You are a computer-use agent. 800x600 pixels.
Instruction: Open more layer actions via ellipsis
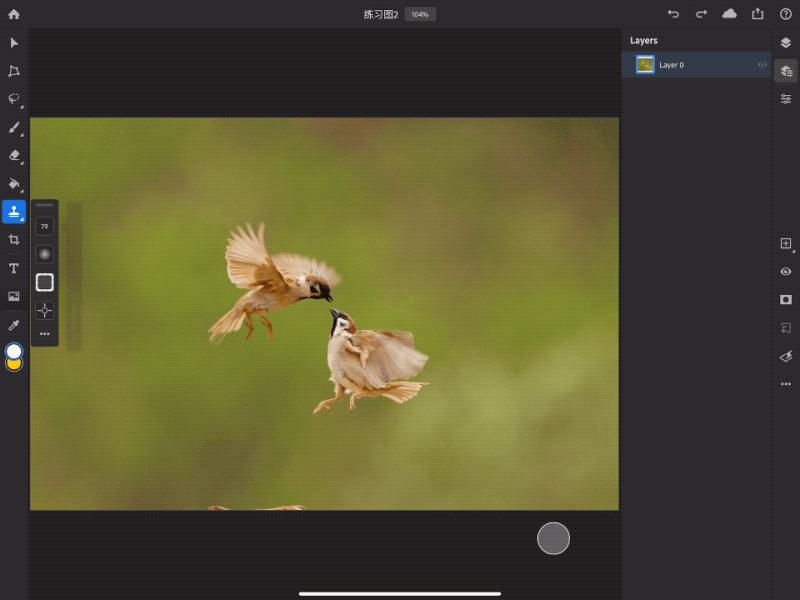[786, 383]
